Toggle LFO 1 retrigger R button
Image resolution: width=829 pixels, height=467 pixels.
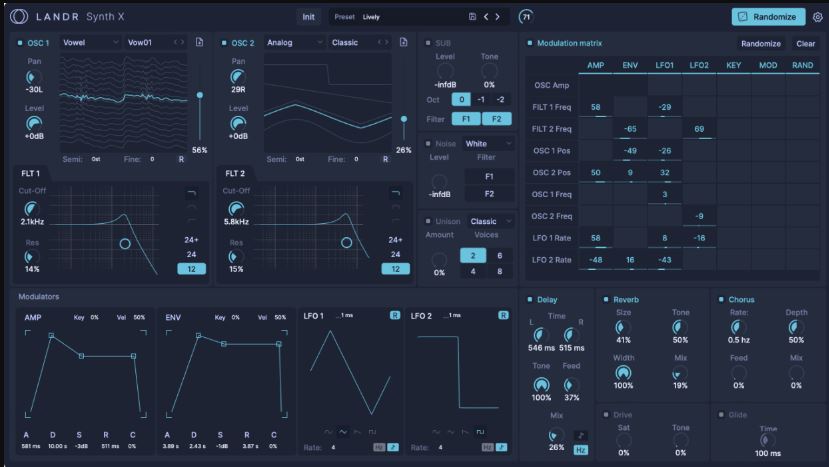[x=394, y=315]
